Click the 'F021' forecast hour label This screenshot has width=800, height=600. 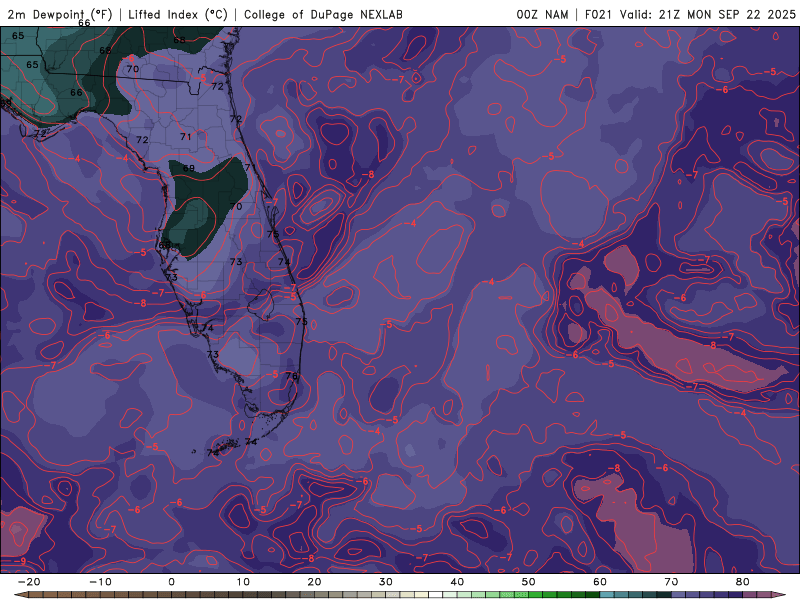point(598,14)
